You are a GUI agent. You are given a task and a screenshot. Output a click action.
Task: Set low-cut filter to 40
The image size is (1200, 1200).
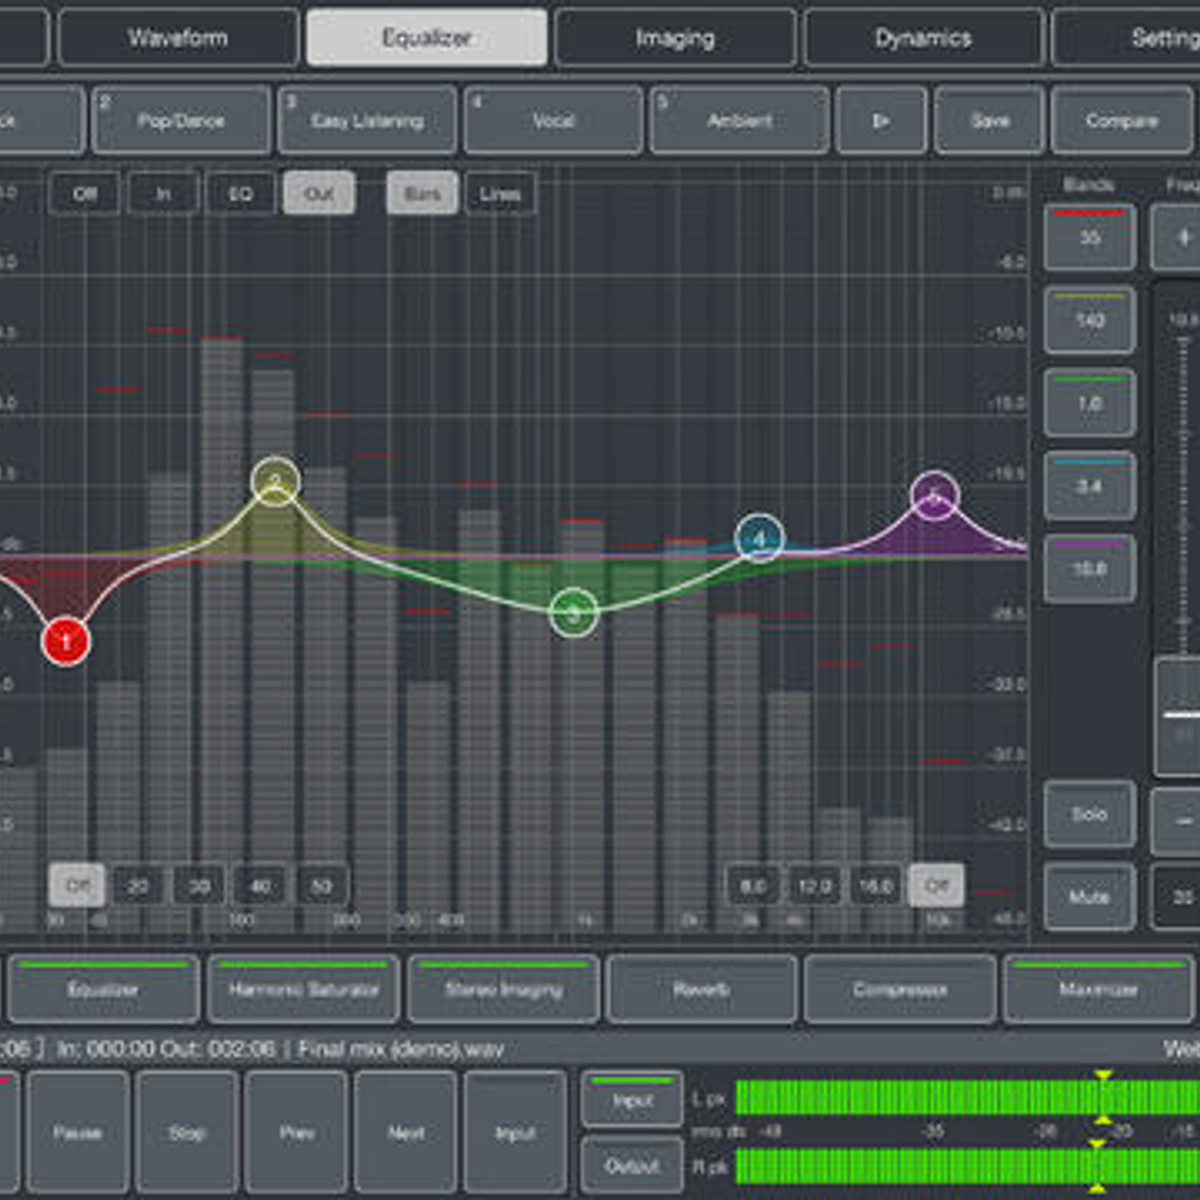click(x=260, y=885)
